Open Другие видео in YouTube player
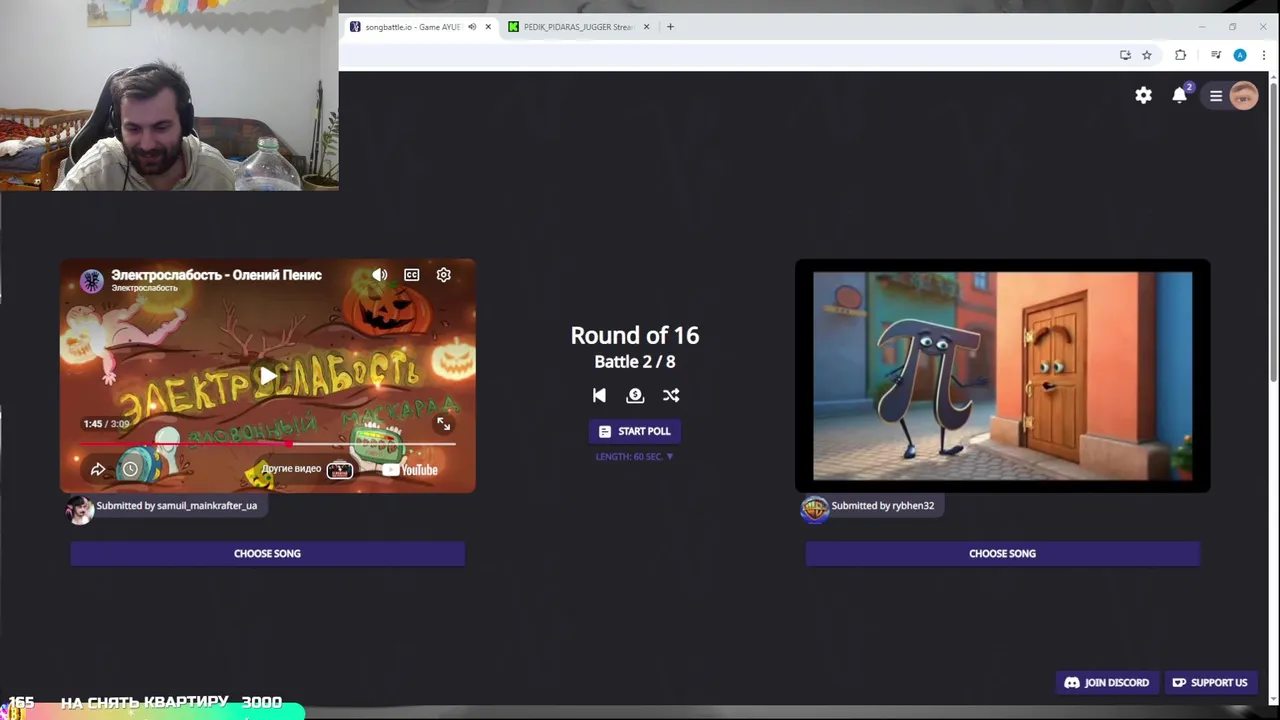This screenshot has width=1280, height=720. 307,469
